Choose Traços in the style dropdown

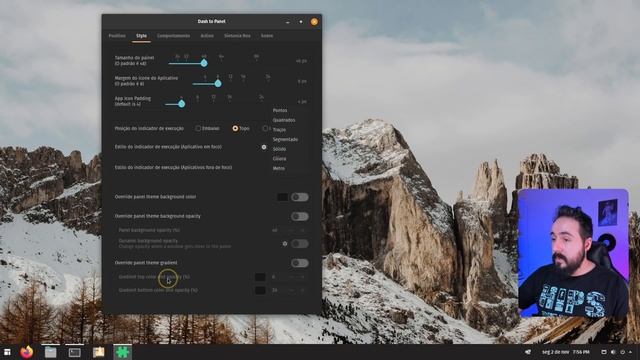(x=280, y=130)
